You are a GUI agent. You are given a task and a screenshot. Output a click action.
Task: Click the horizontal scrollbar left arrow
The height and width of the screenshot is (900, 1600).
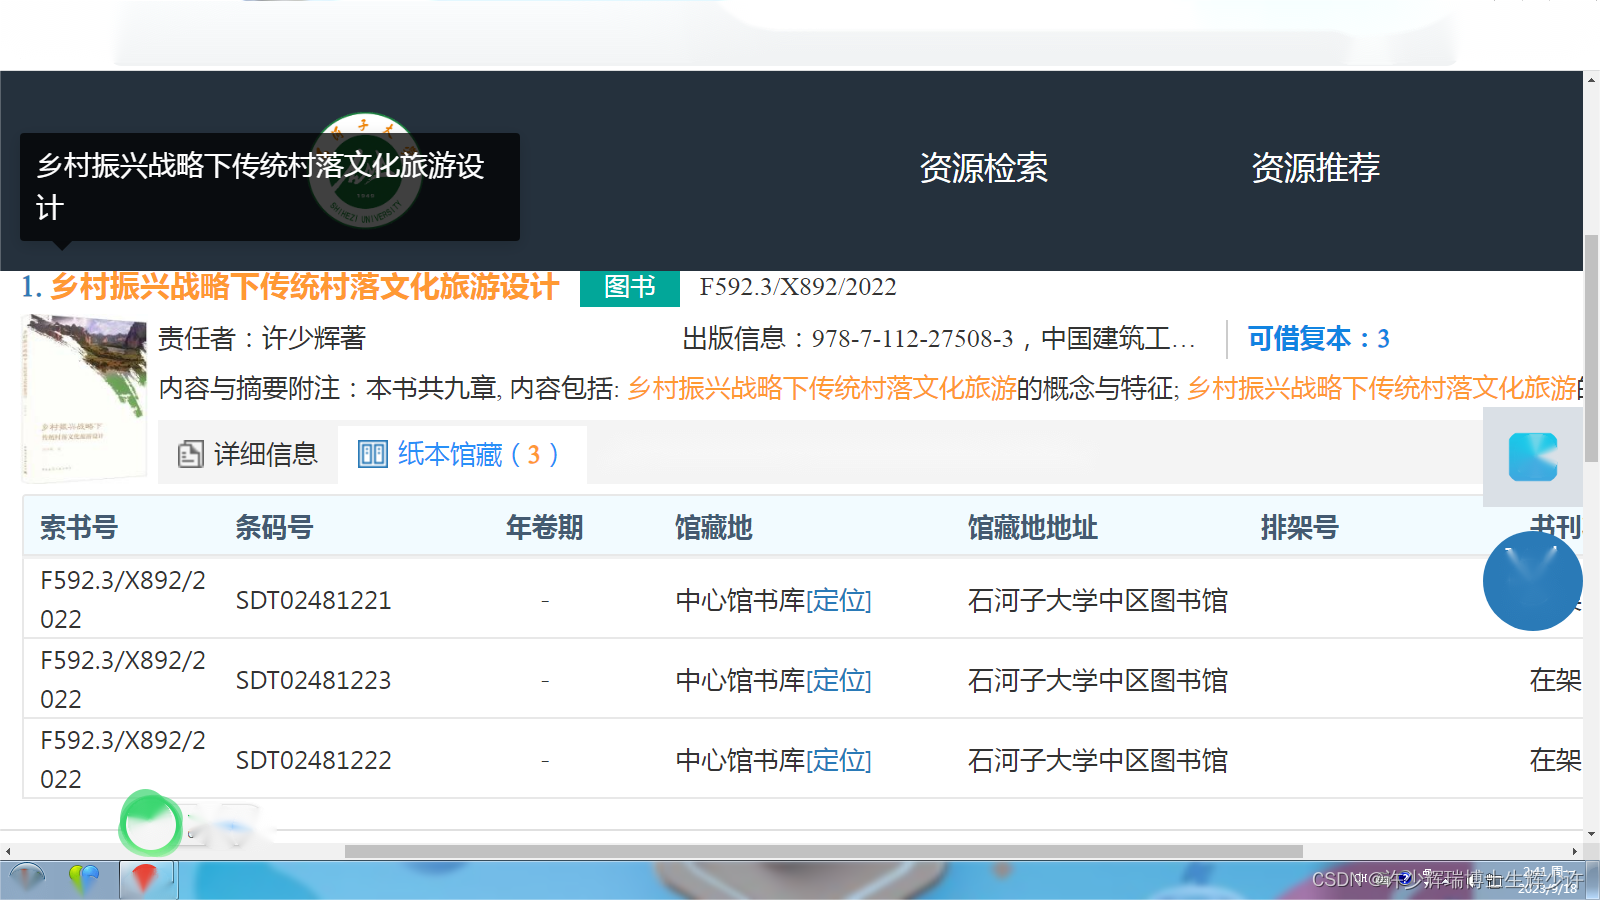click(x=8, y=851)
